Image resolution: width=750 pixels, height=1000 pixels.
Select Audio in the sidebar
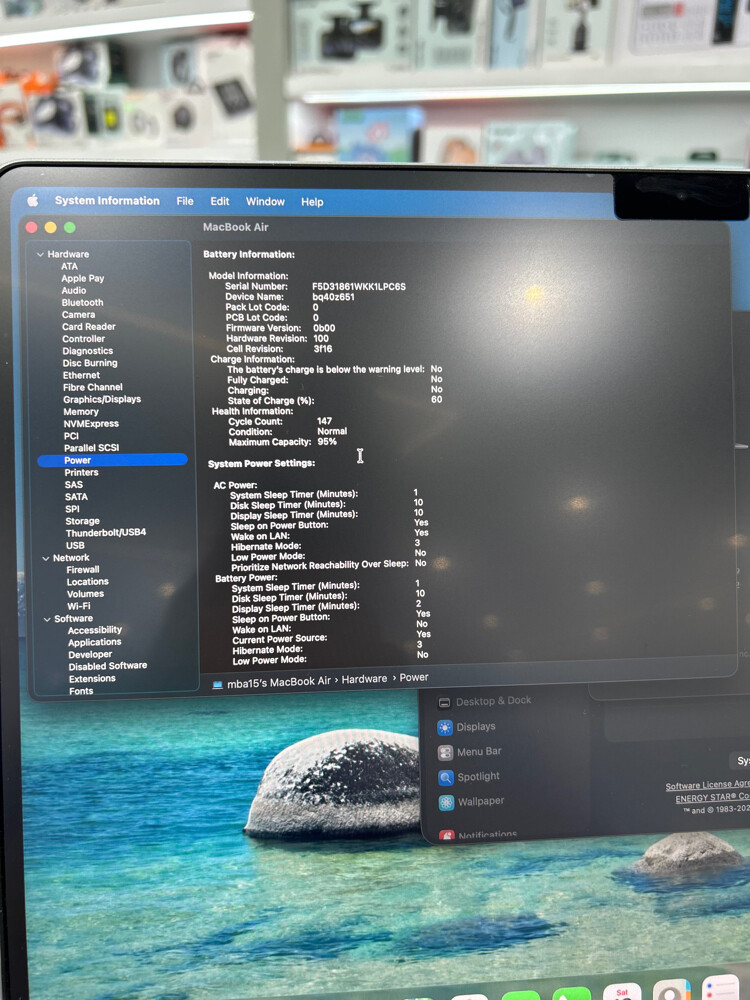73,290
